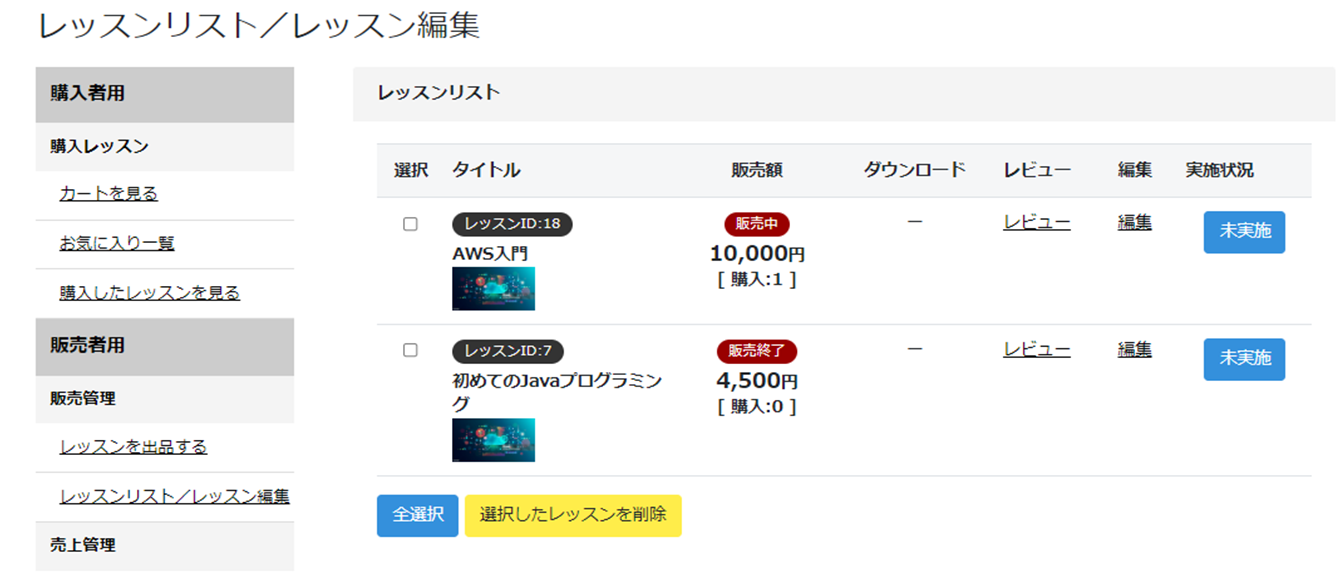Click the 販売終了 status badge

(x=757, y=351)
